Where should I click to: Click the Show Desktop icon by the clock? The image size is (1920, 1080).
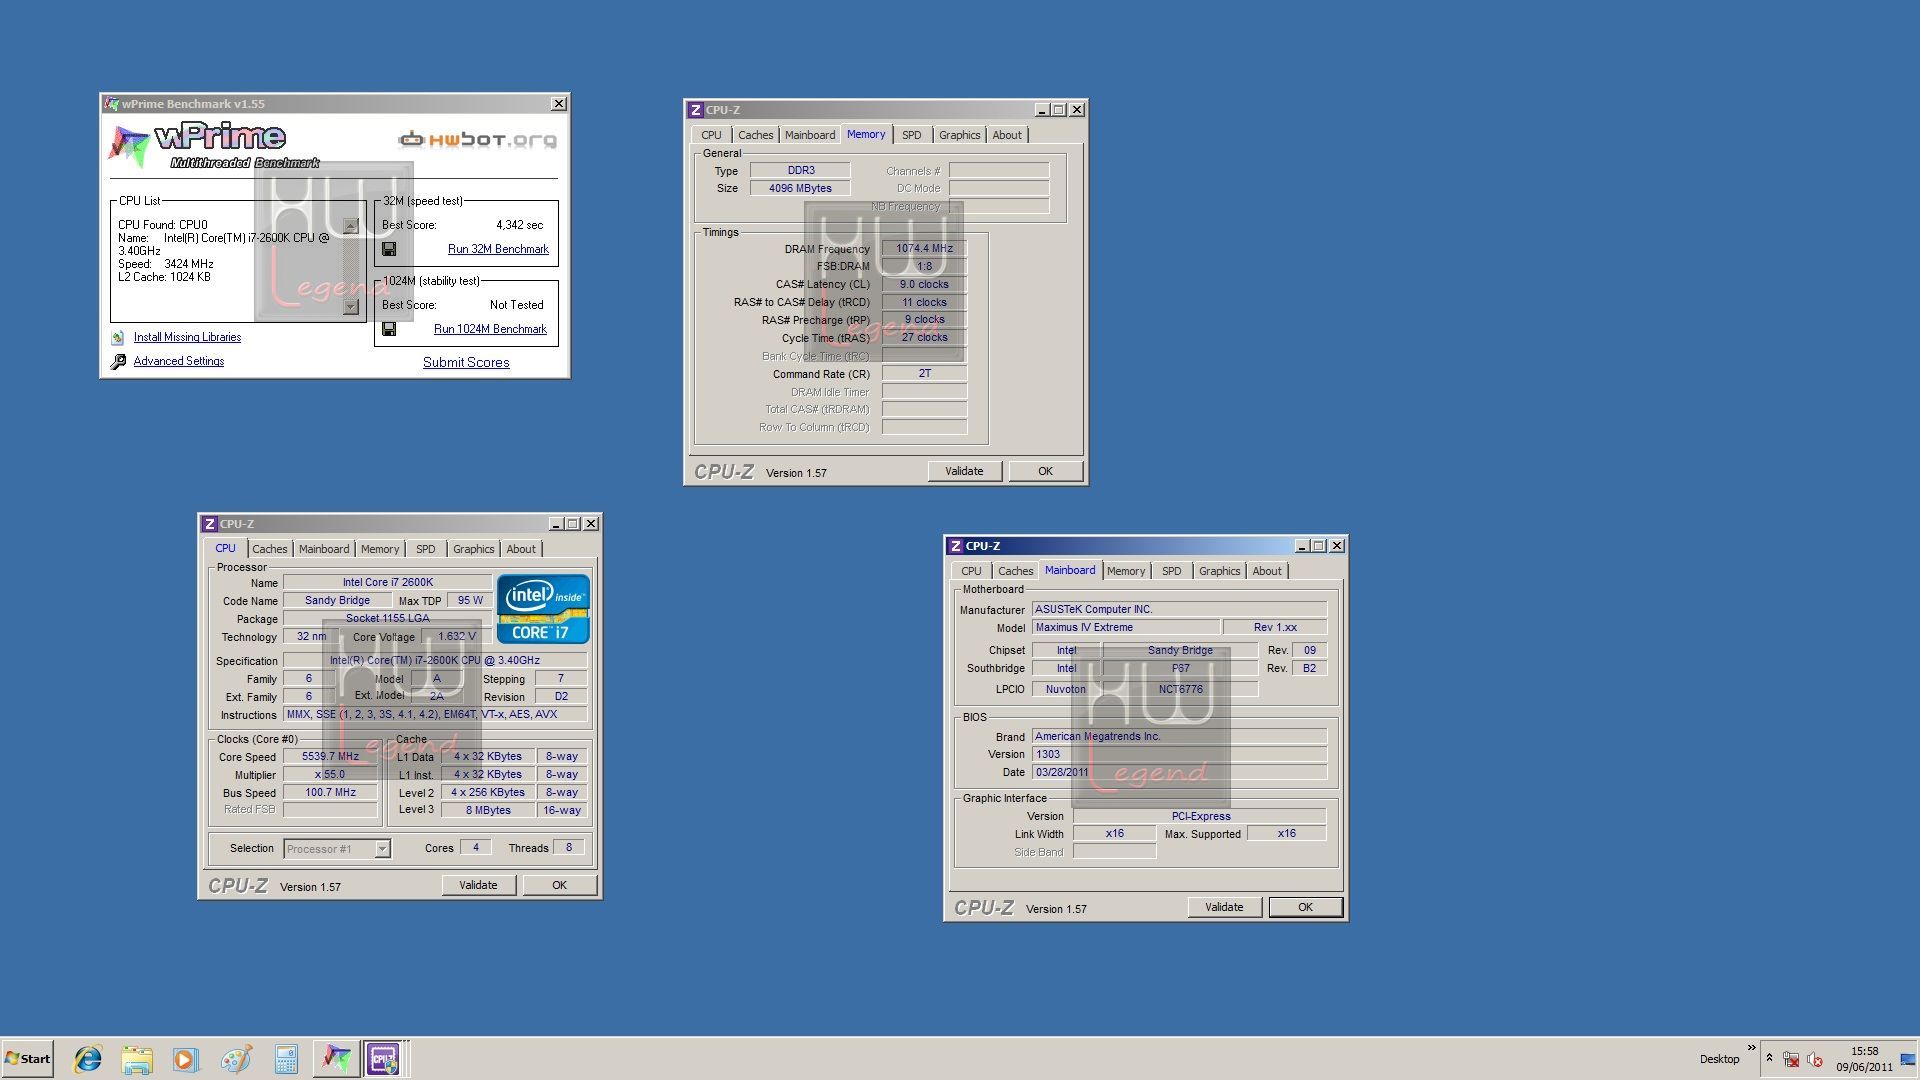pyautogui.click(x=1908, y=1059)
